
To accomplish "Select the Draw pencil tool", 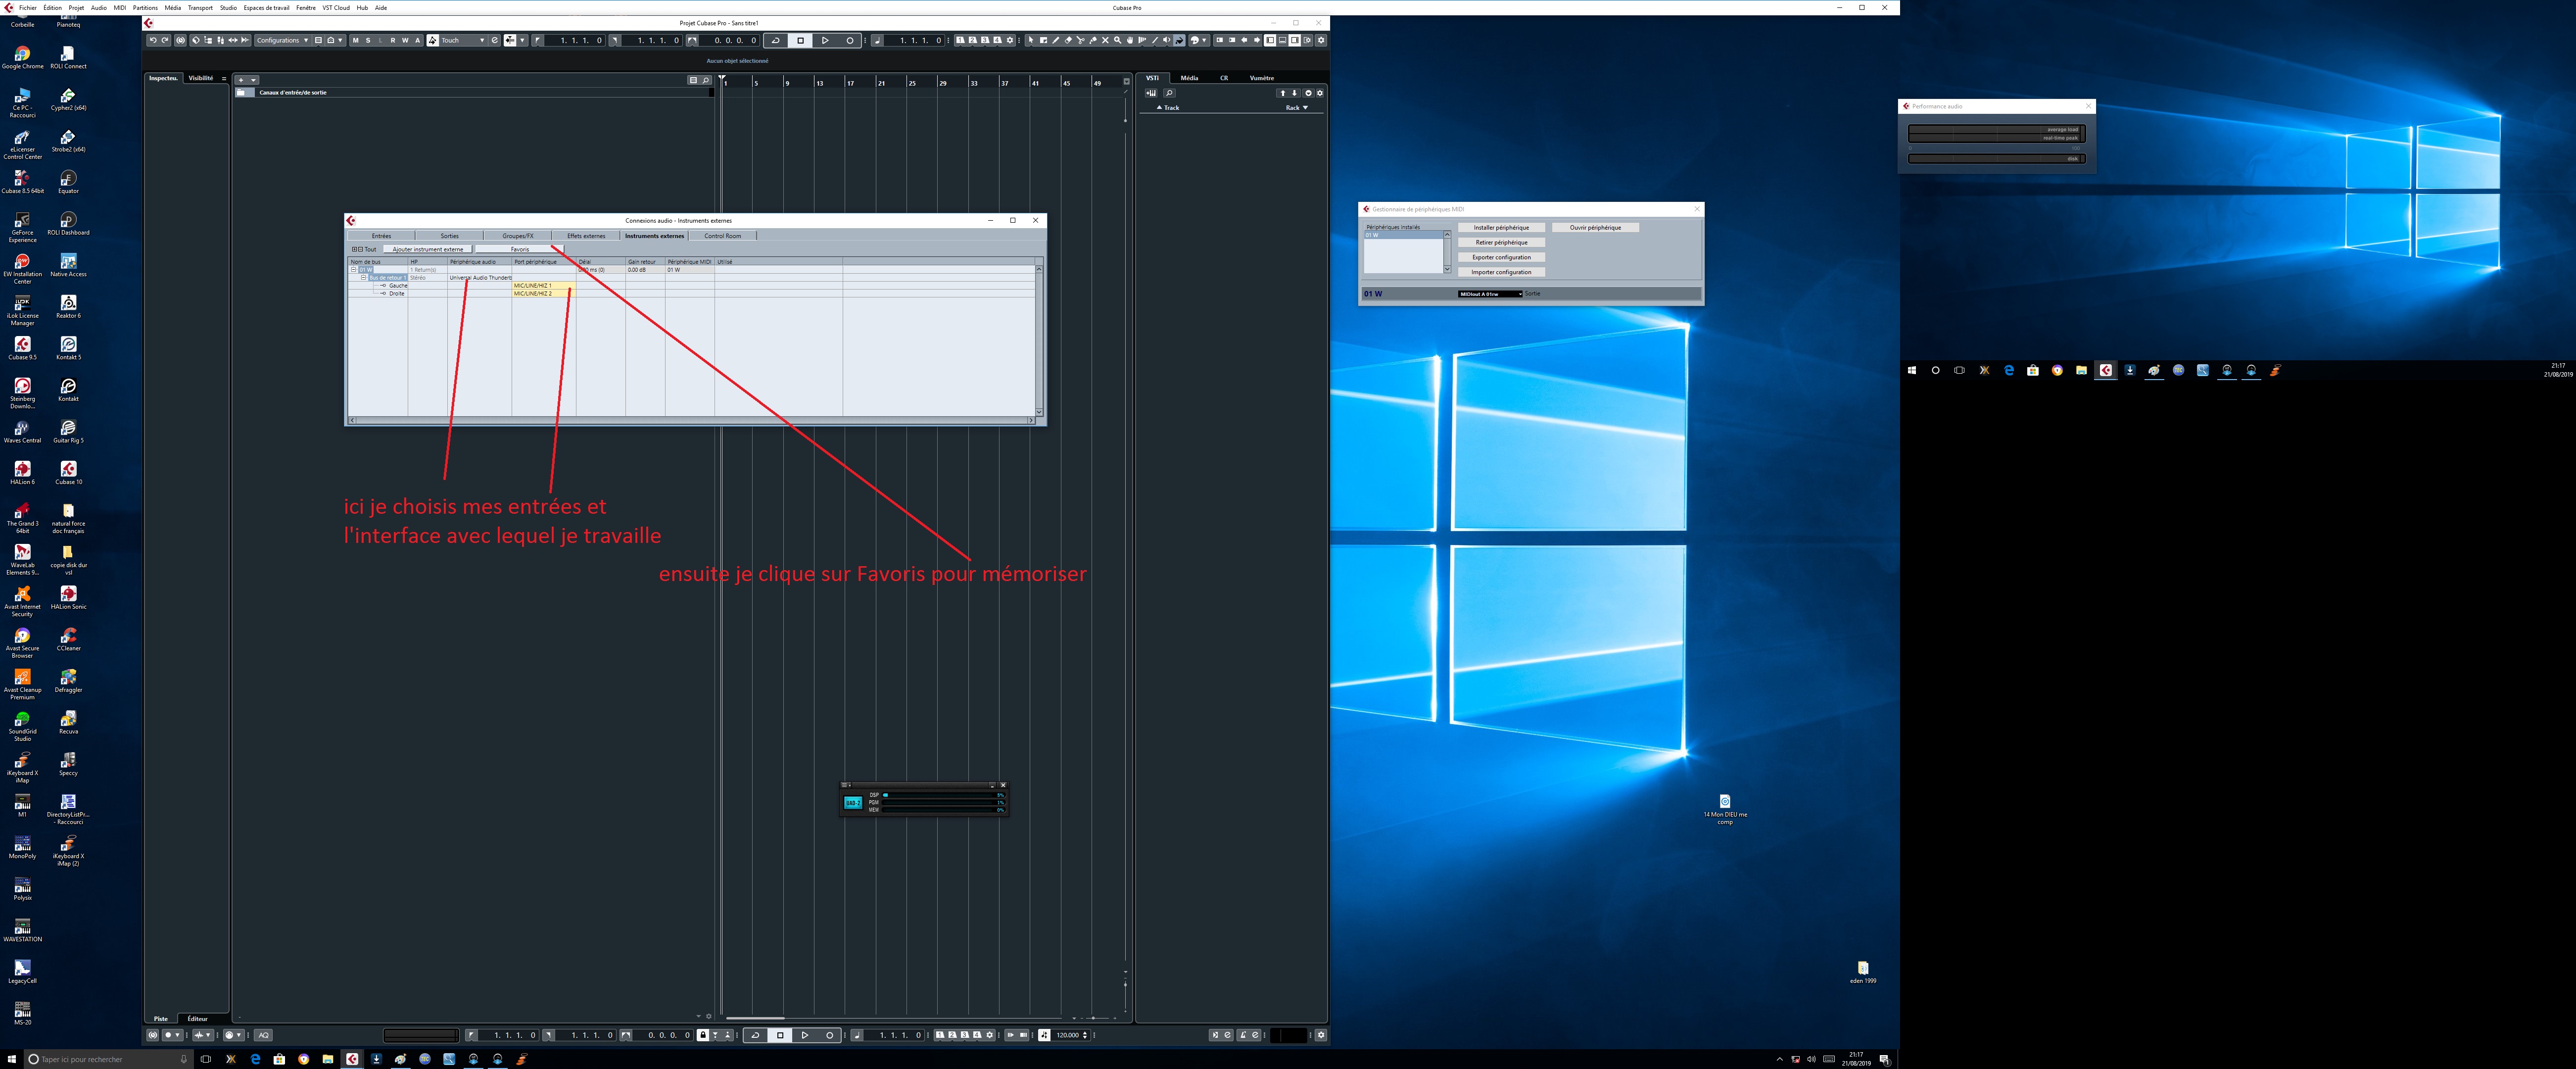I will (x=1056, y=40).
